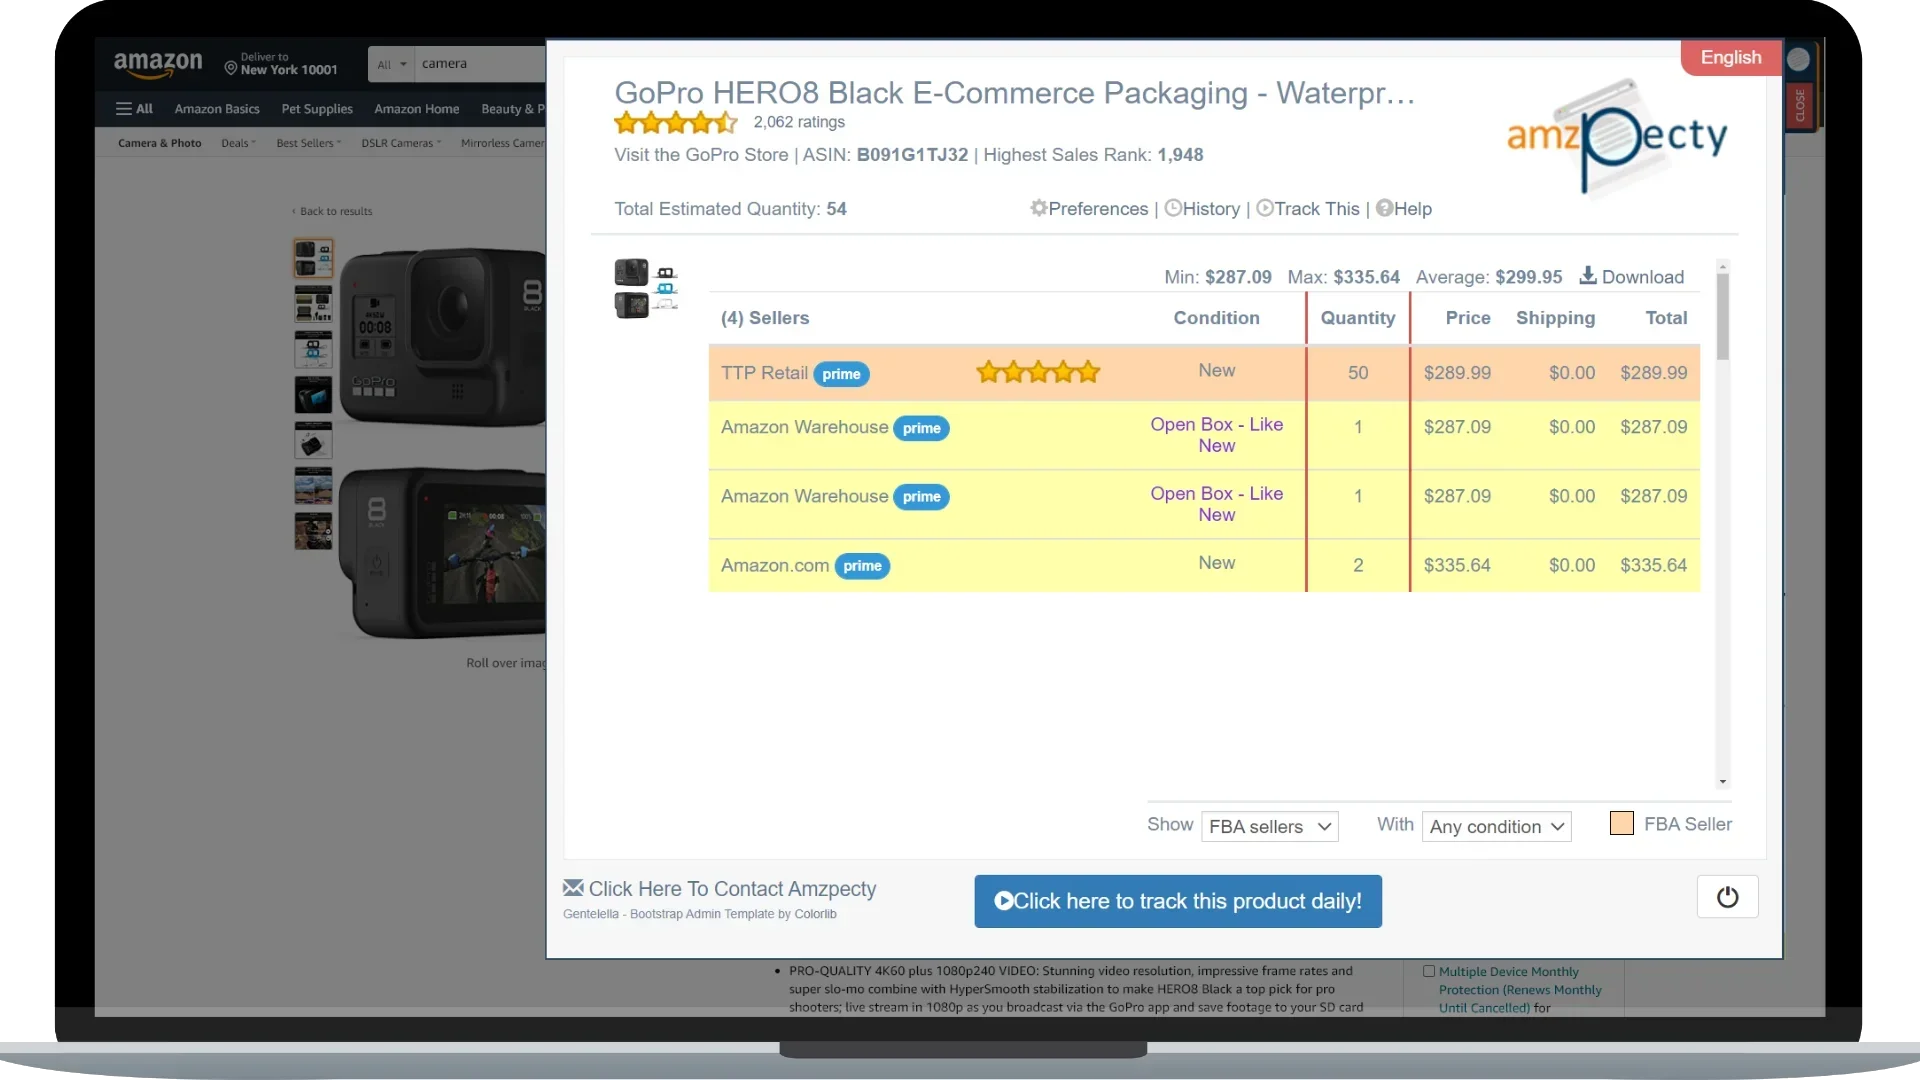Click the Condition column header
Viewport: 1920px width, 1080px height.
click(x=1216, y=318)
